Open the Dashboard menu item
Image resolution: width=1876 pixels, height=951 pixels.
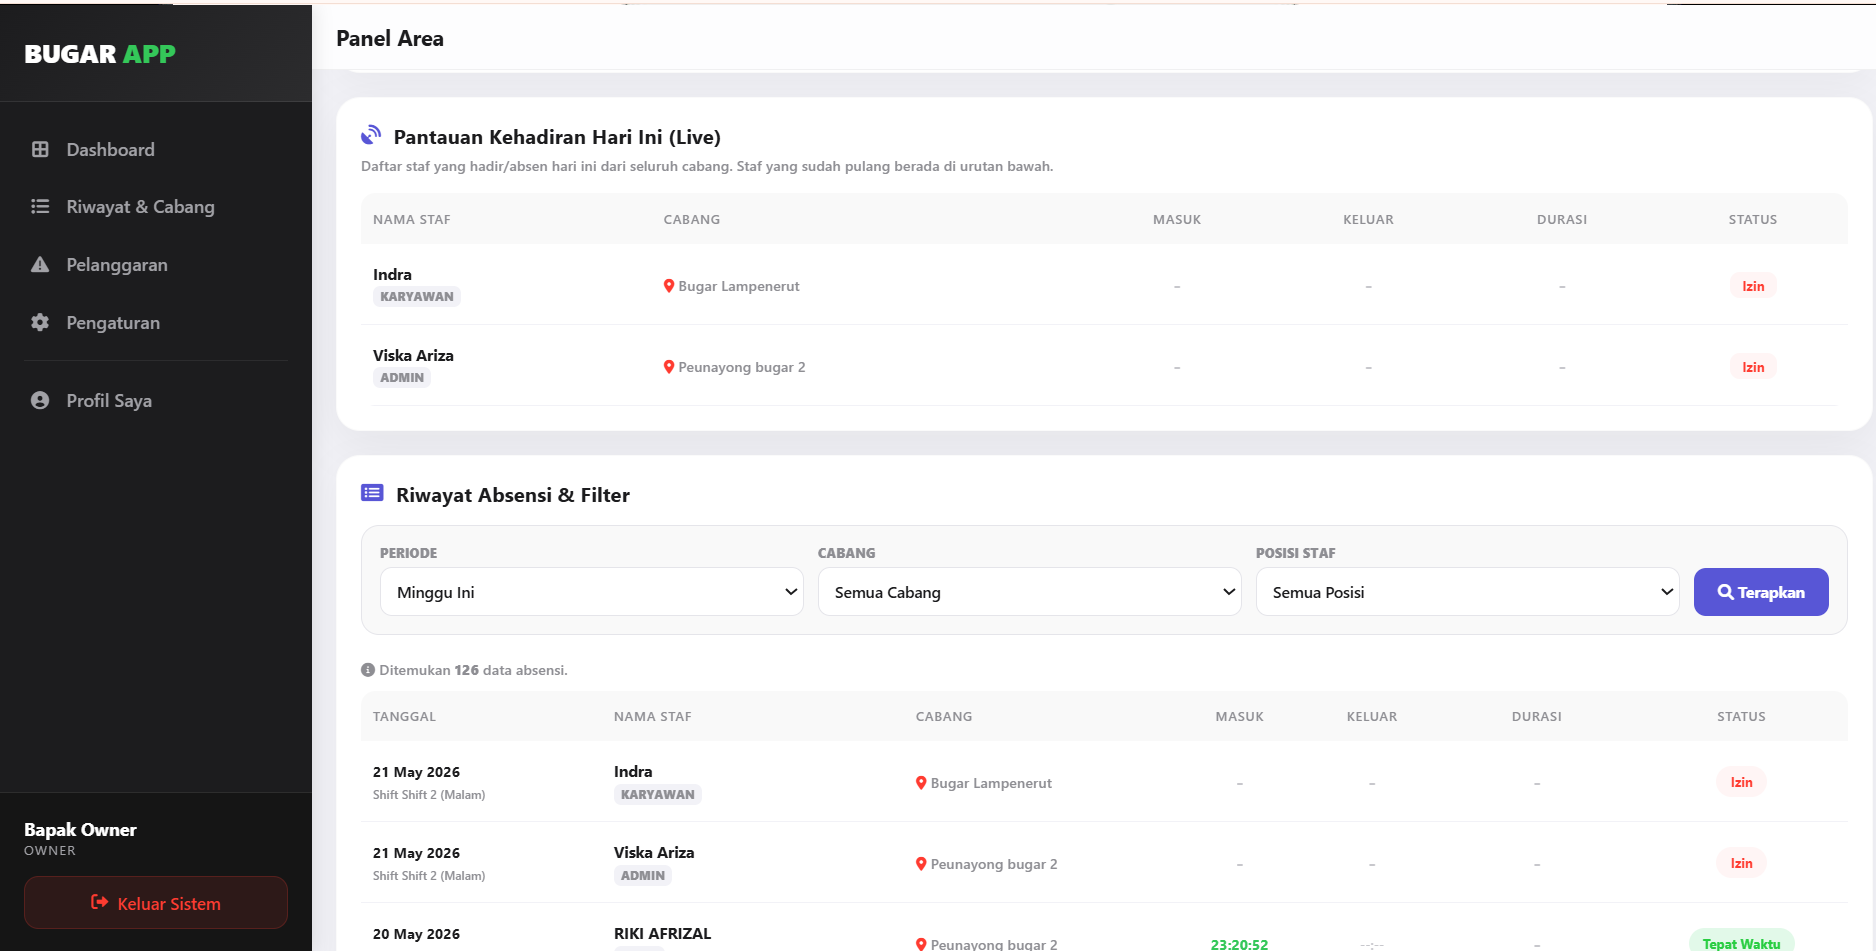(156, 150)
